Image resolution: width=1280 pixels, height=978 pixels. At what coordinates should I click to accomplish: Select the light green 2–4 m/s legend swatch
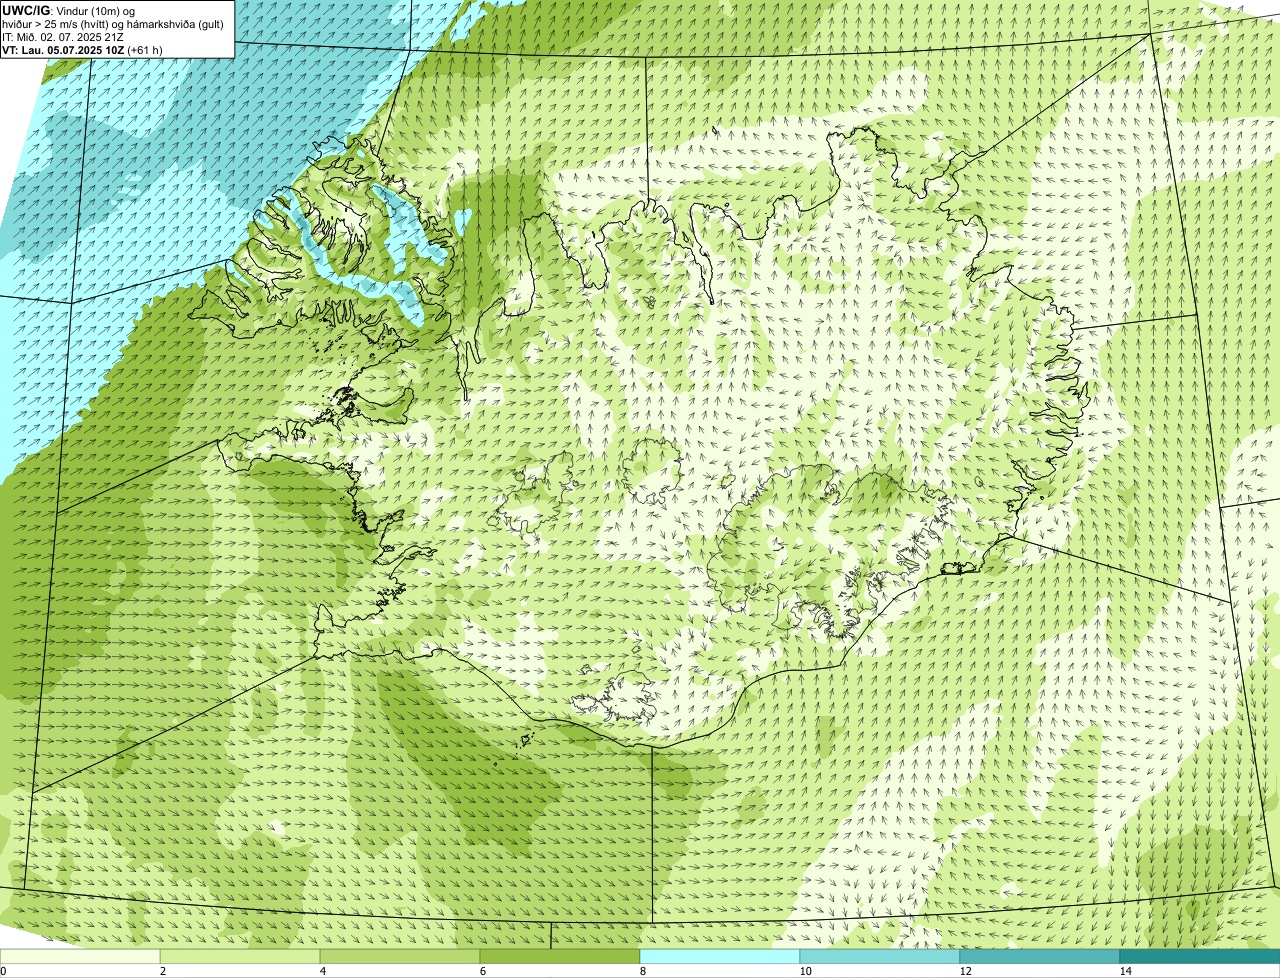(x=240, y=956)
